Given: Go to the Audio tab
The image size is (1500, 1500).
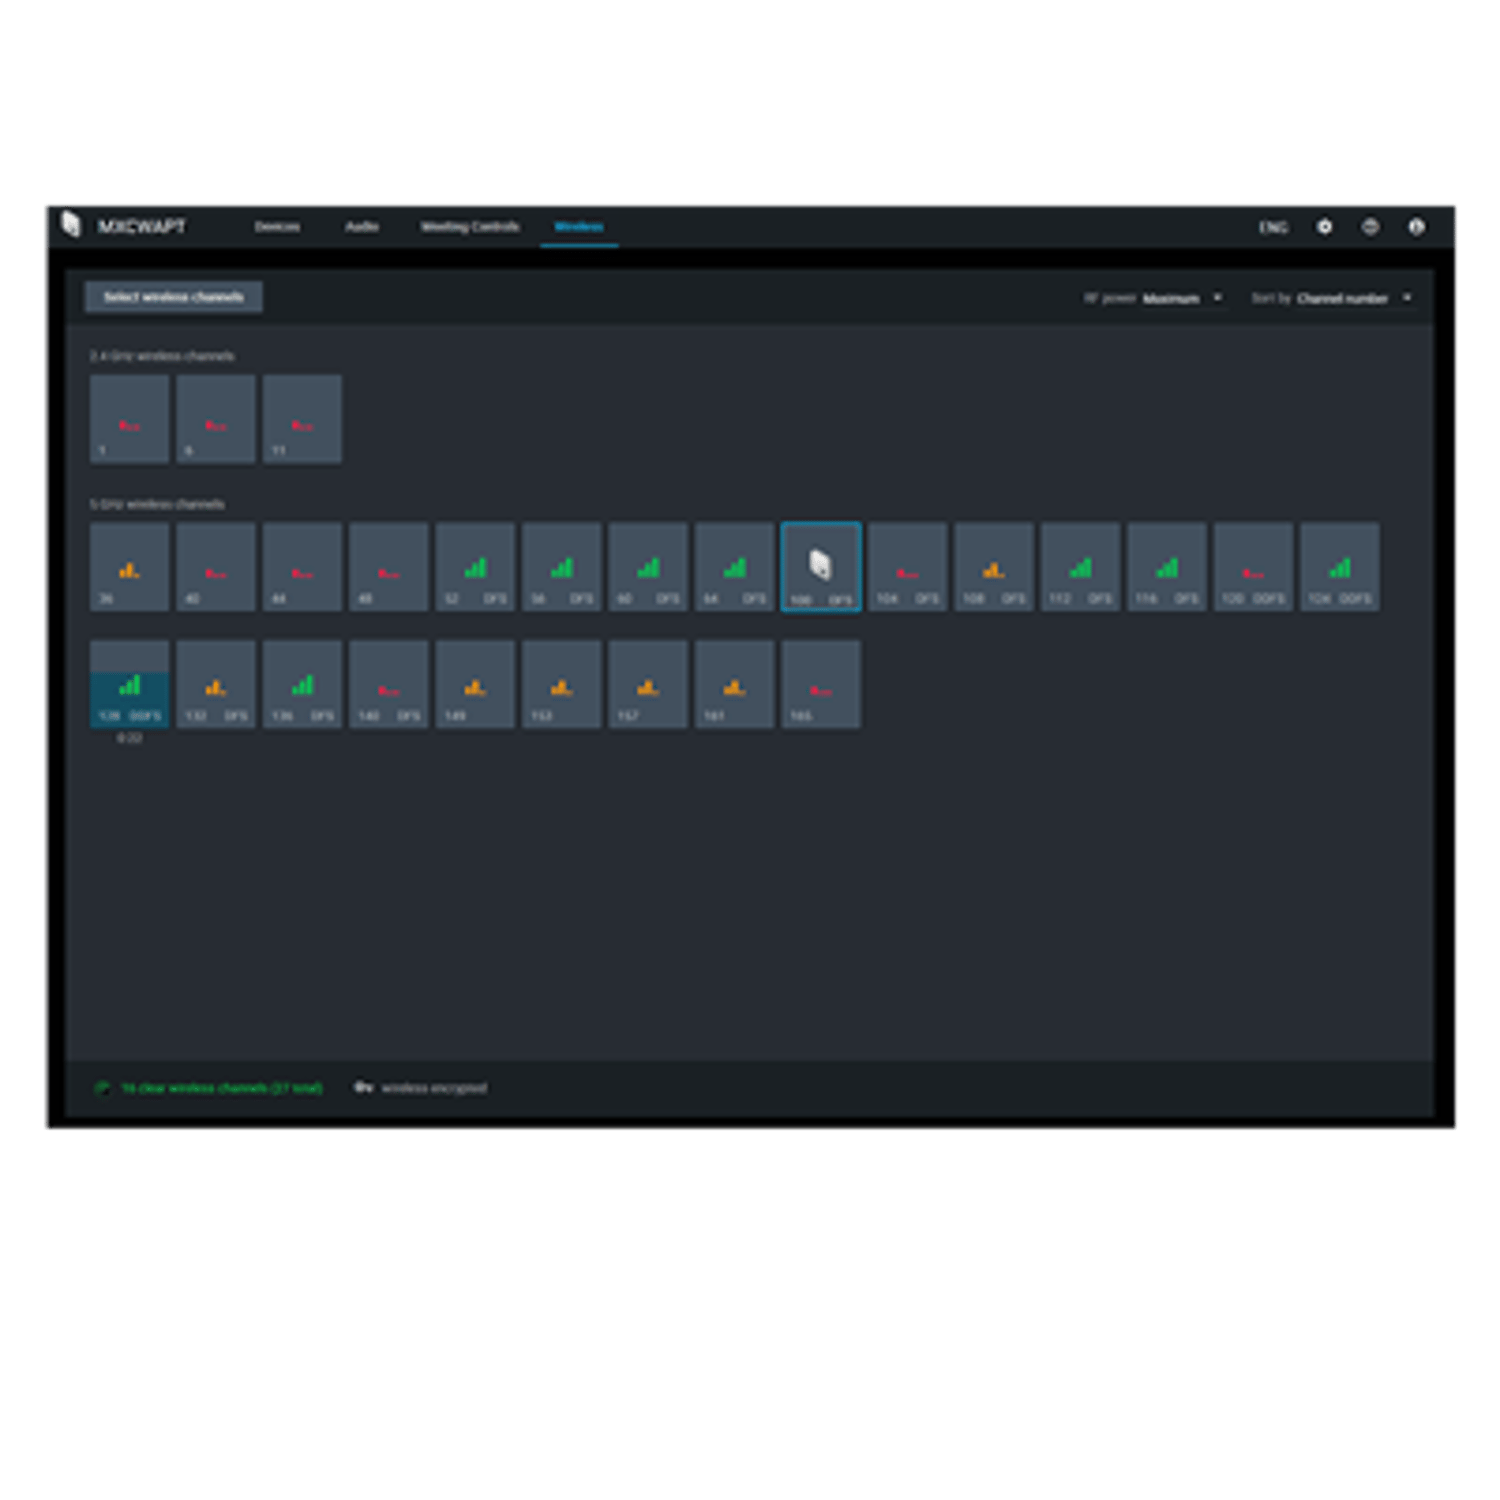Looking at the screenshot, I should click(361, 227).
